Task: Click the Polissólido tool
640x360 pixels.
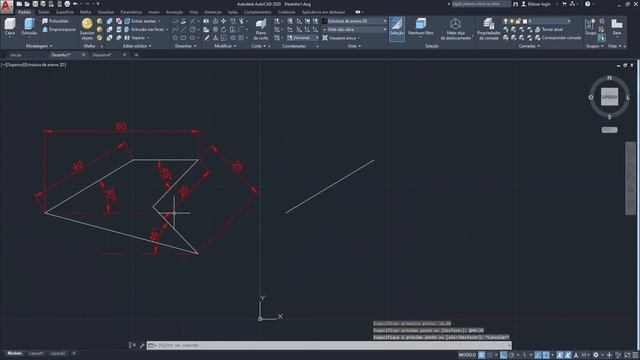Action: [x=56, y=21]
